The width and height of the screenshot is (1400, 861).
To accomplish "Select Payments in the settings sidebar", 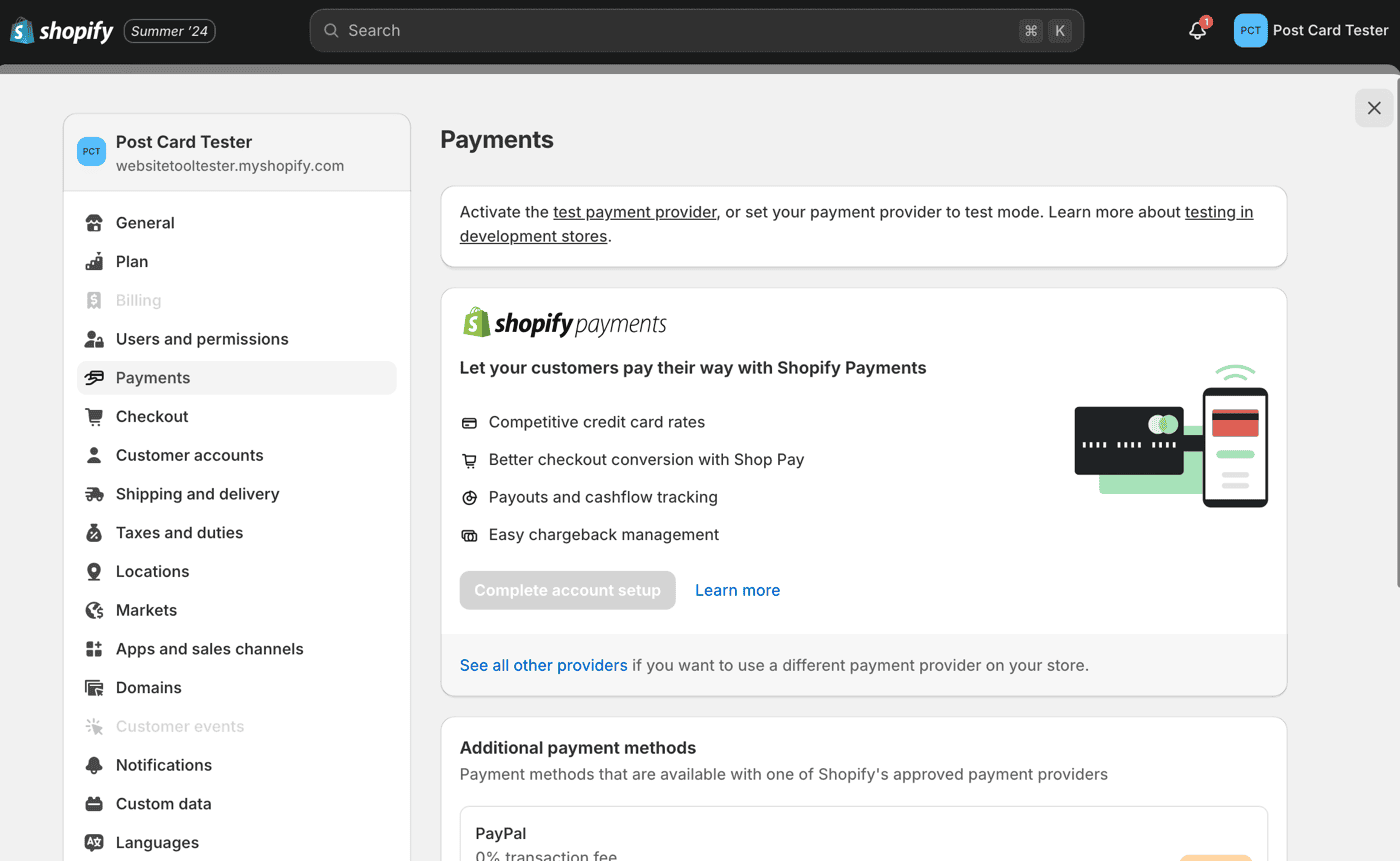I will tap(237, 378).
